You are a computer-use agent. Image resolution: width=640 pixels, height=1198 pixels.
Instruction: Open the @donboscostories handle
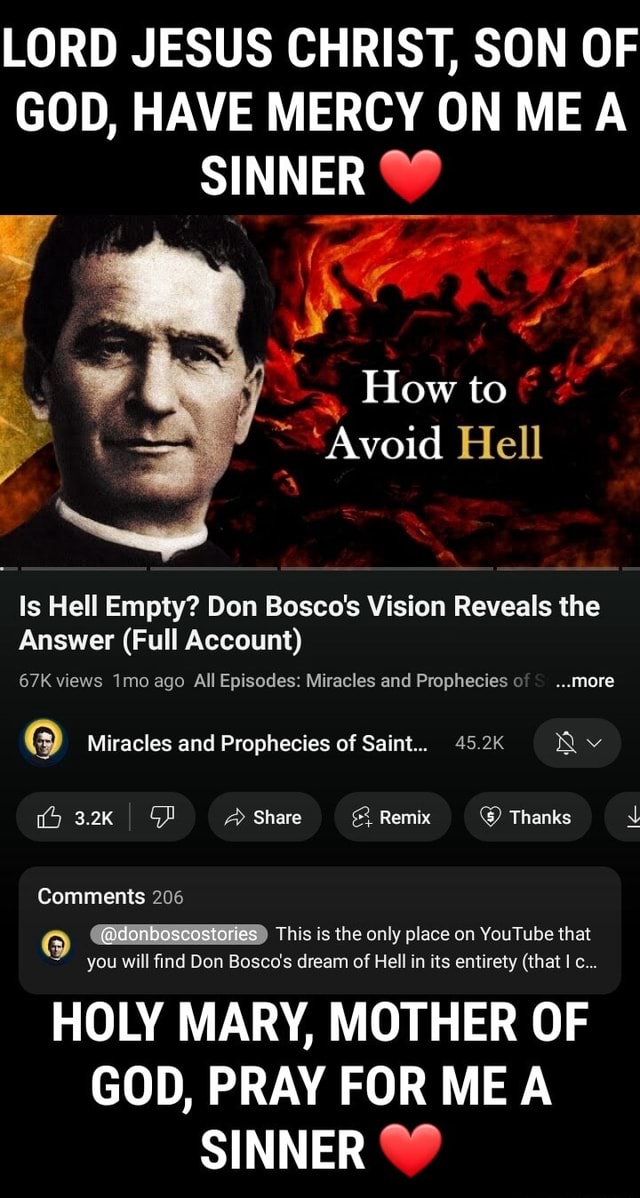point(179,934)
